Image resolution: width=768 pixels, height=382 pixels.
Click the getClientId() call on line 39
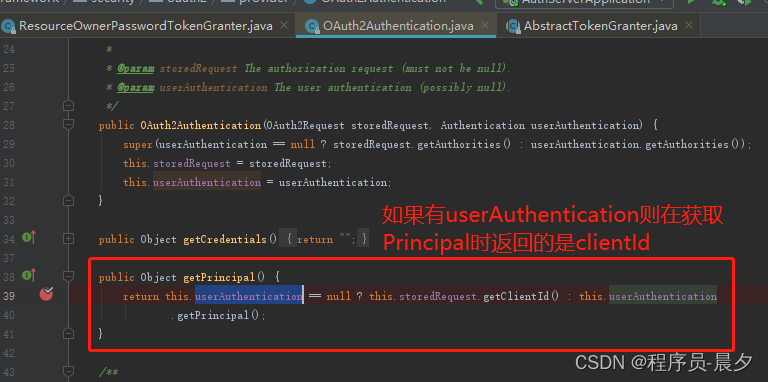pyautogui.click(x=521, y=296)
